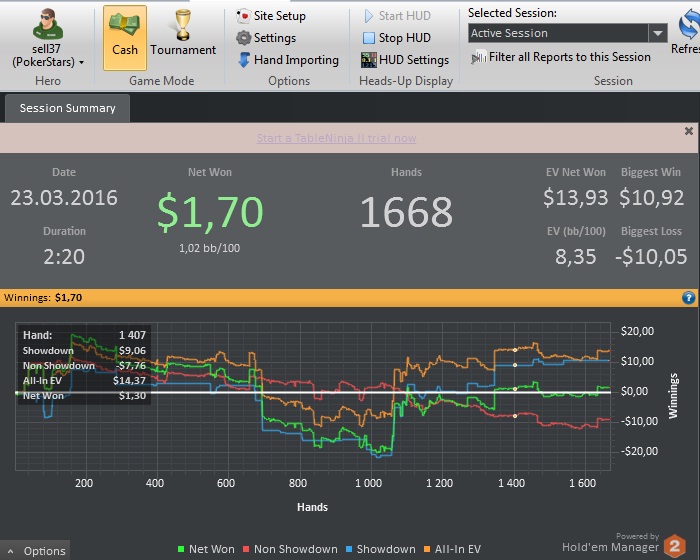Open Hand Importing

[x=288, y=60]
